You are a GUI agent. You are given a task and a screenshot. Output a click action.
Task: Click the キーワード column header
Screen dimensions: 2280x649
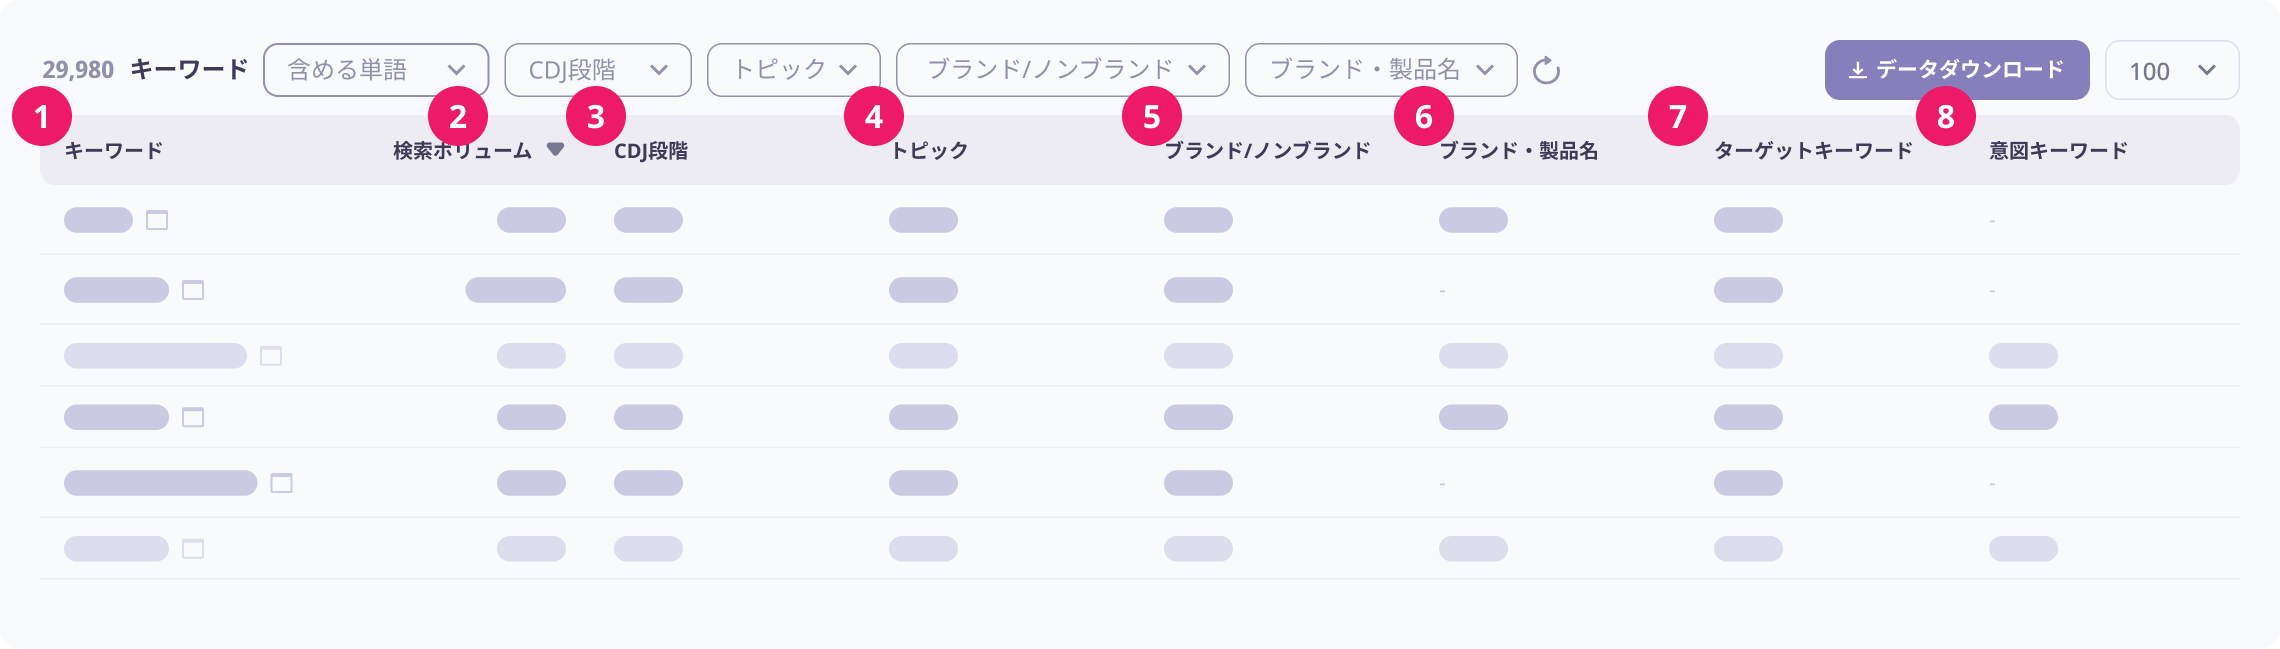click(x=114, y=151)
